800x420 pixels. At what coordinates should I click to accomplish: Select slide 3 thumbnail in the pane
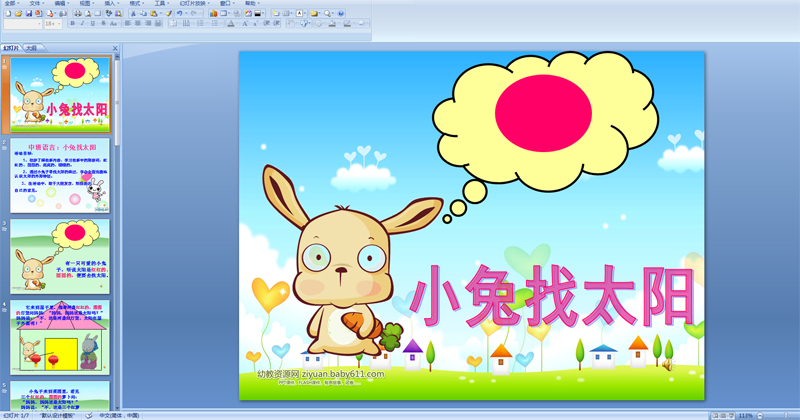click(x=60, y=256)
